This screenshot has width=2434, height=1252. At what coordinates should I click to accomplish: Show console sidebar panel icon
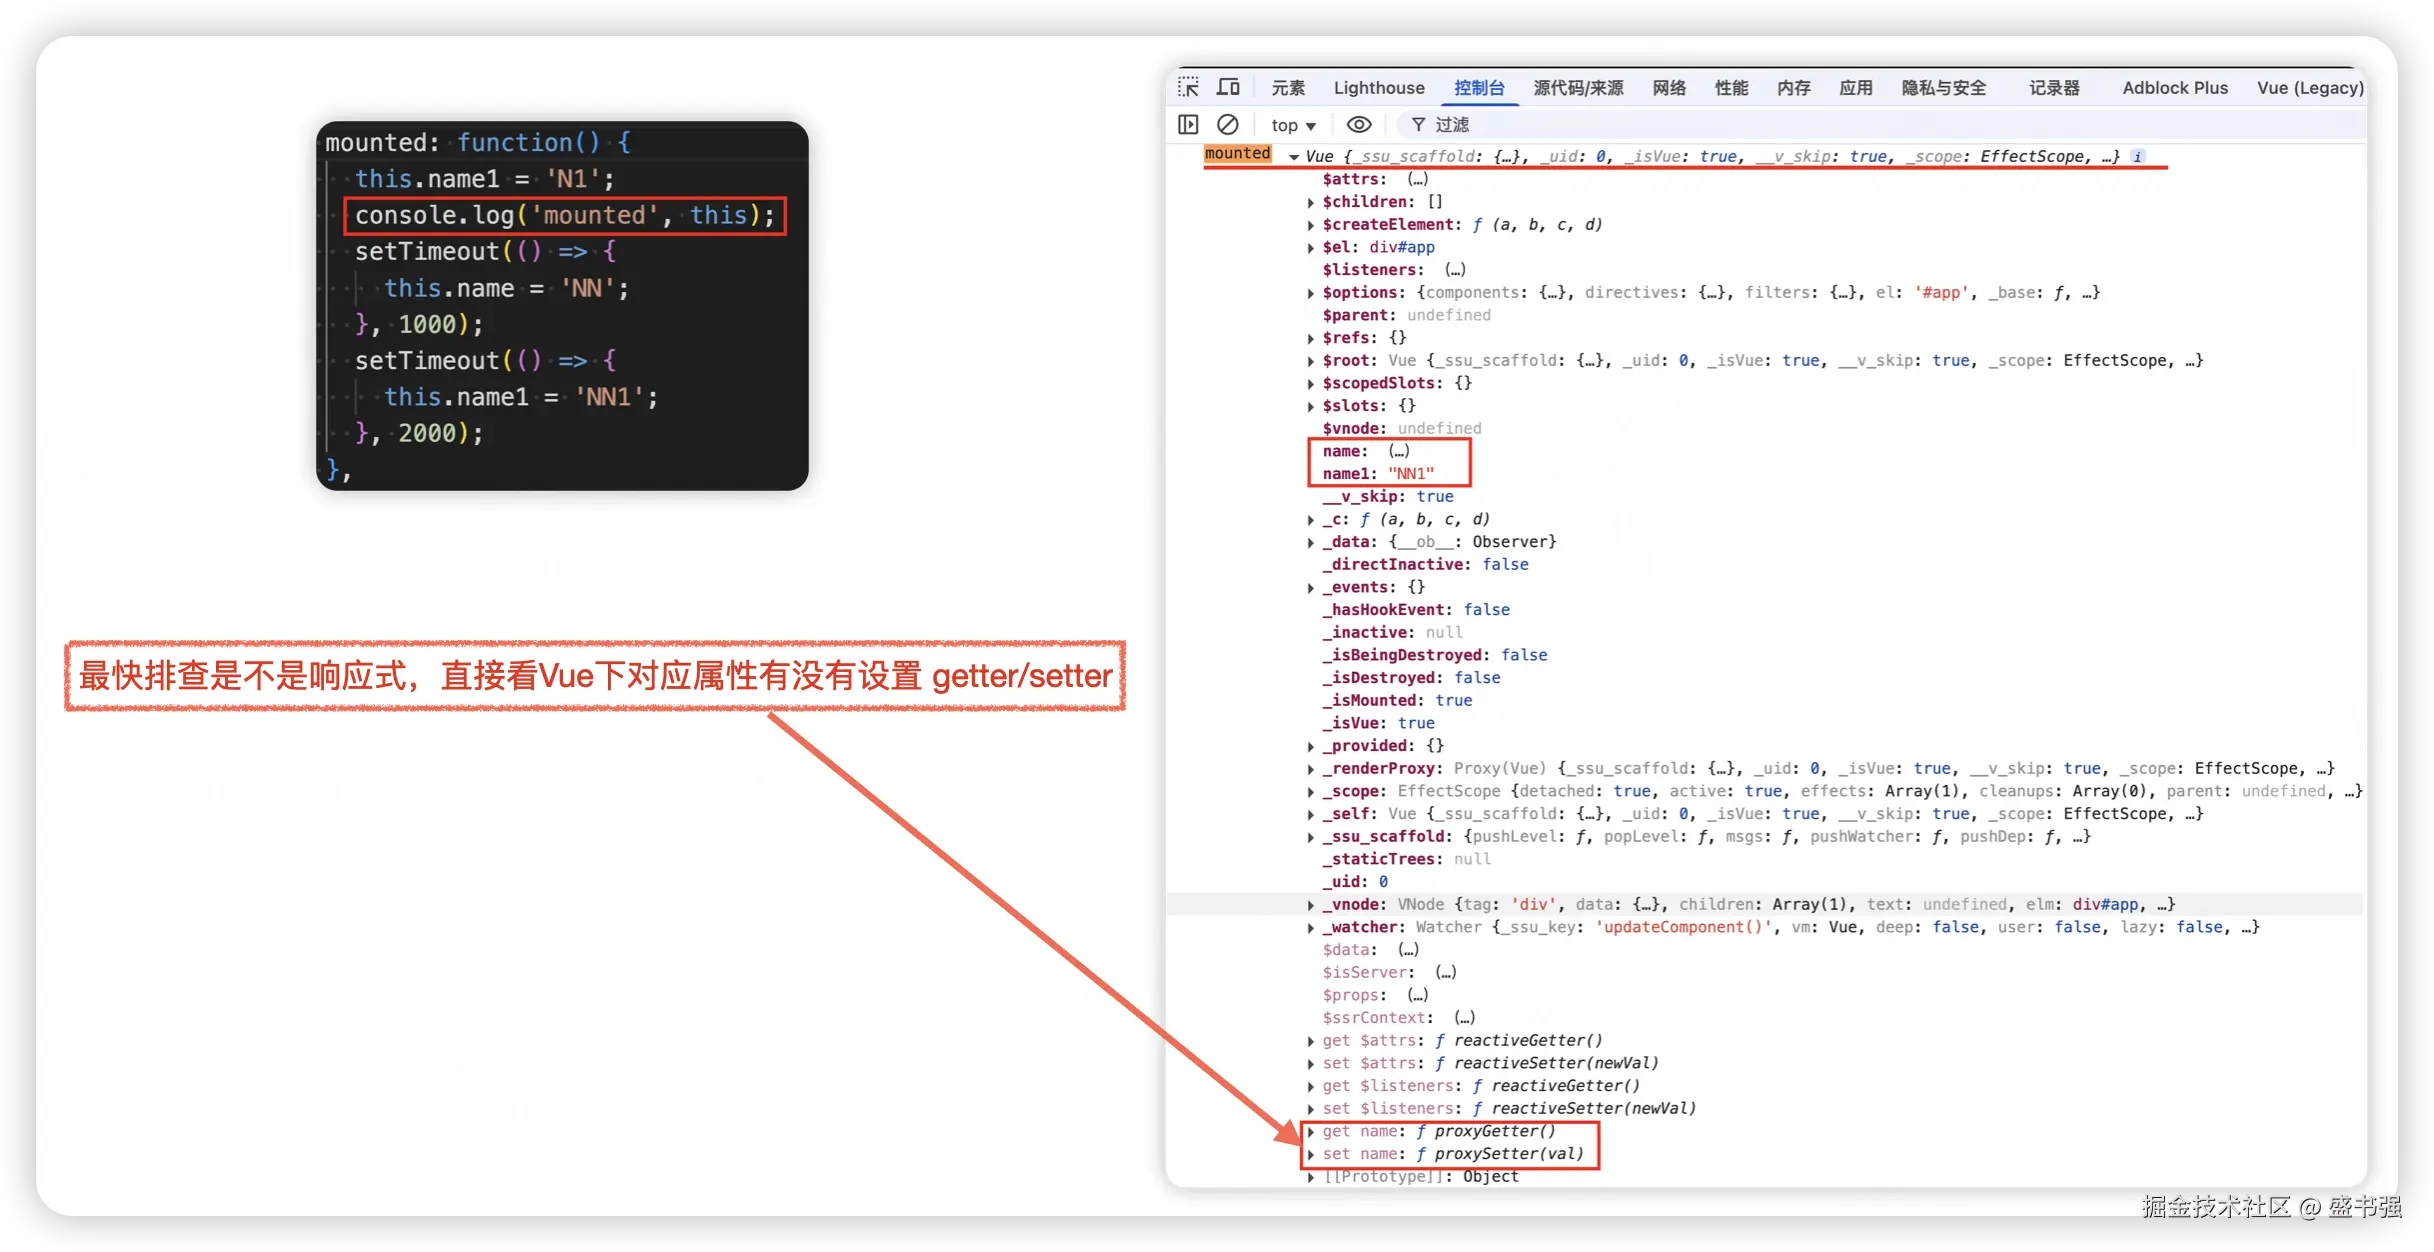[x=1188, y=125]
